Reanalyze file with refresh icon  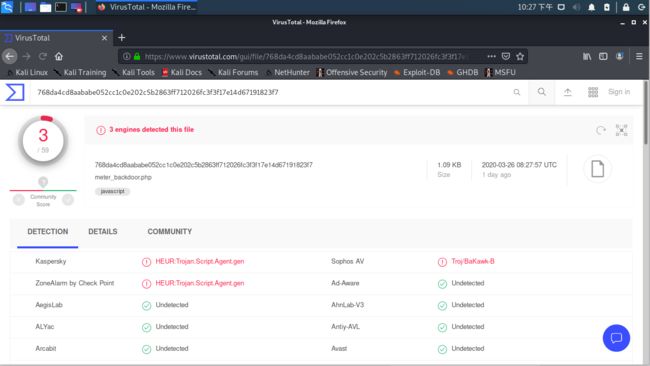point(601,131)
